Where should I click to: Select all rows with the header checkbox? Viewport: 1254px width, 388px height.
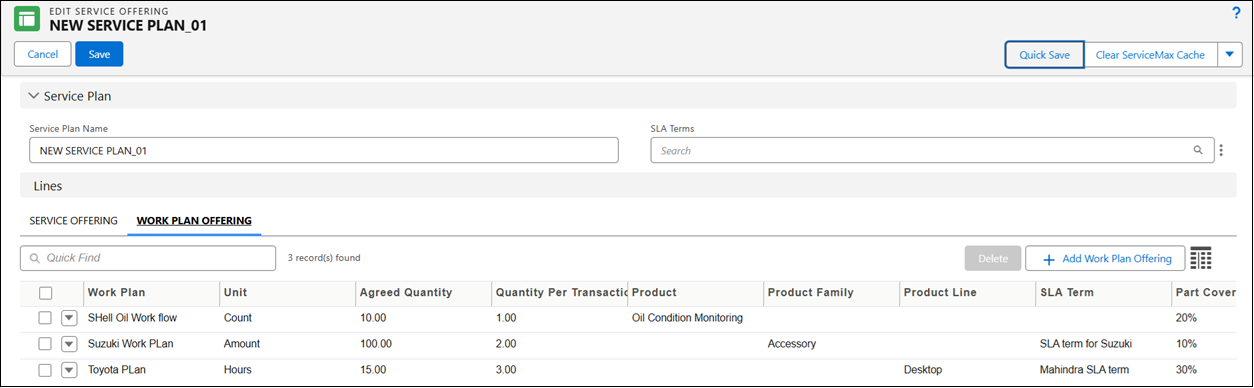pos(45,293)
